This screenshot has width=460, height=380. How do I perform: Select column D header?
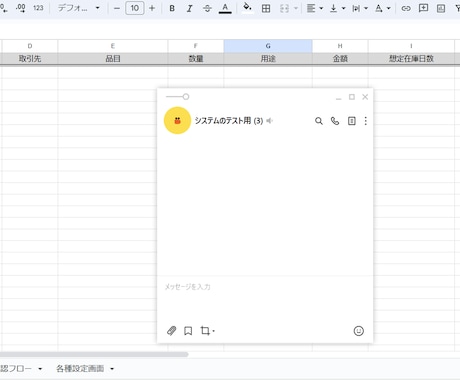coord(30,46)
